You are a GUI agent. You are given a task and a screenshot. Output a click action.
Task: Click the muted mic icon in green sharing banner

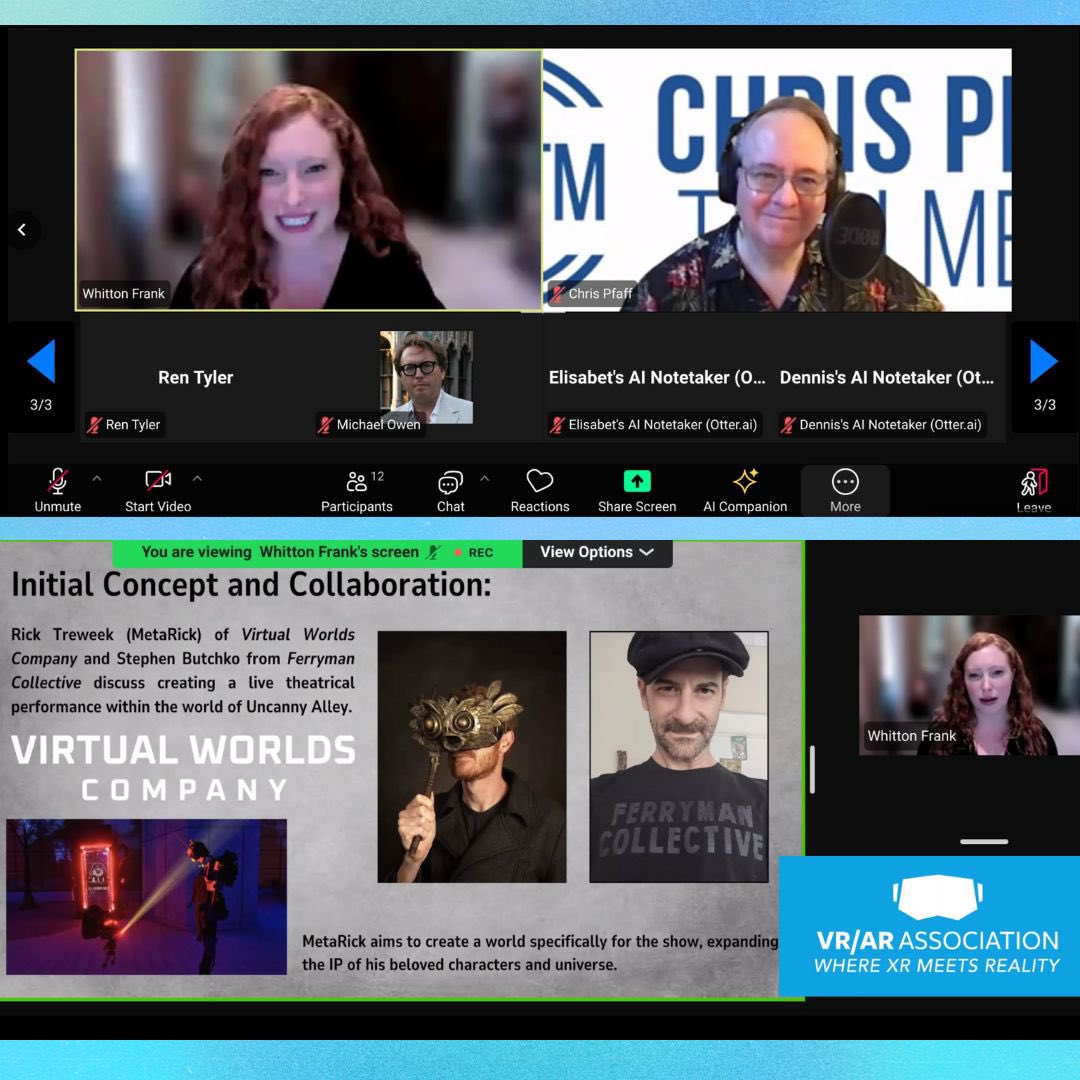click(x=433, y=552)
